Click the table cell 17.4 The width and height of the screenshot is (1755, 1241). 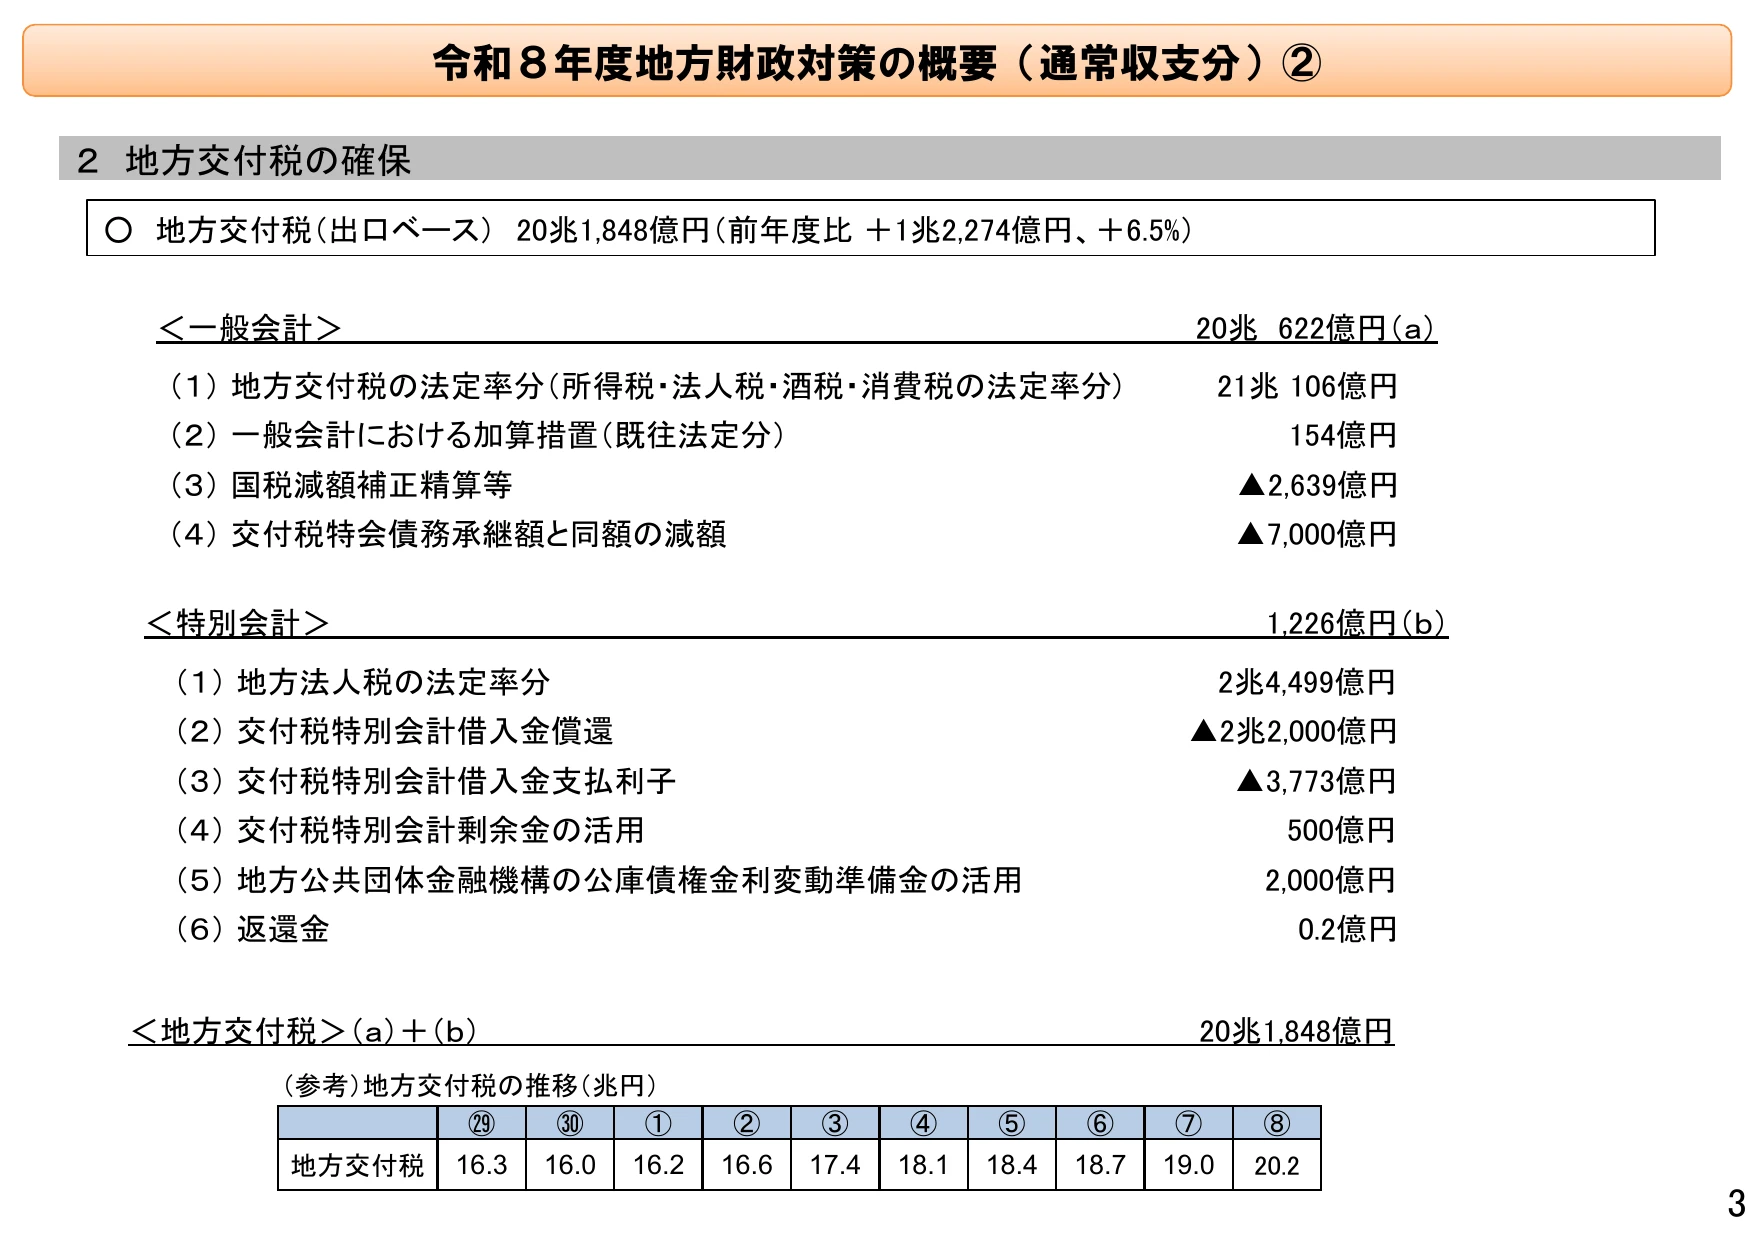click(x=835, y=1165)
